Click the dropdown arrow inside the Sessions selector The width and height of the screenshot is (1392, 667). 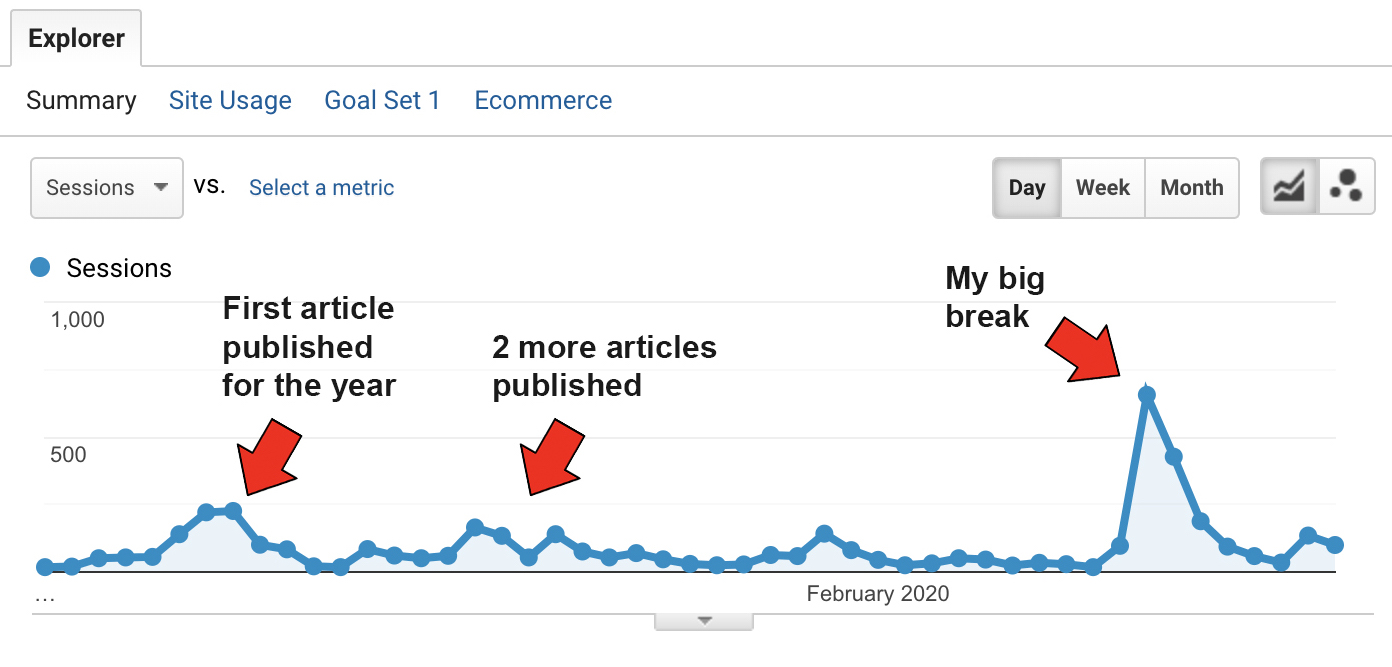[161, 187]
